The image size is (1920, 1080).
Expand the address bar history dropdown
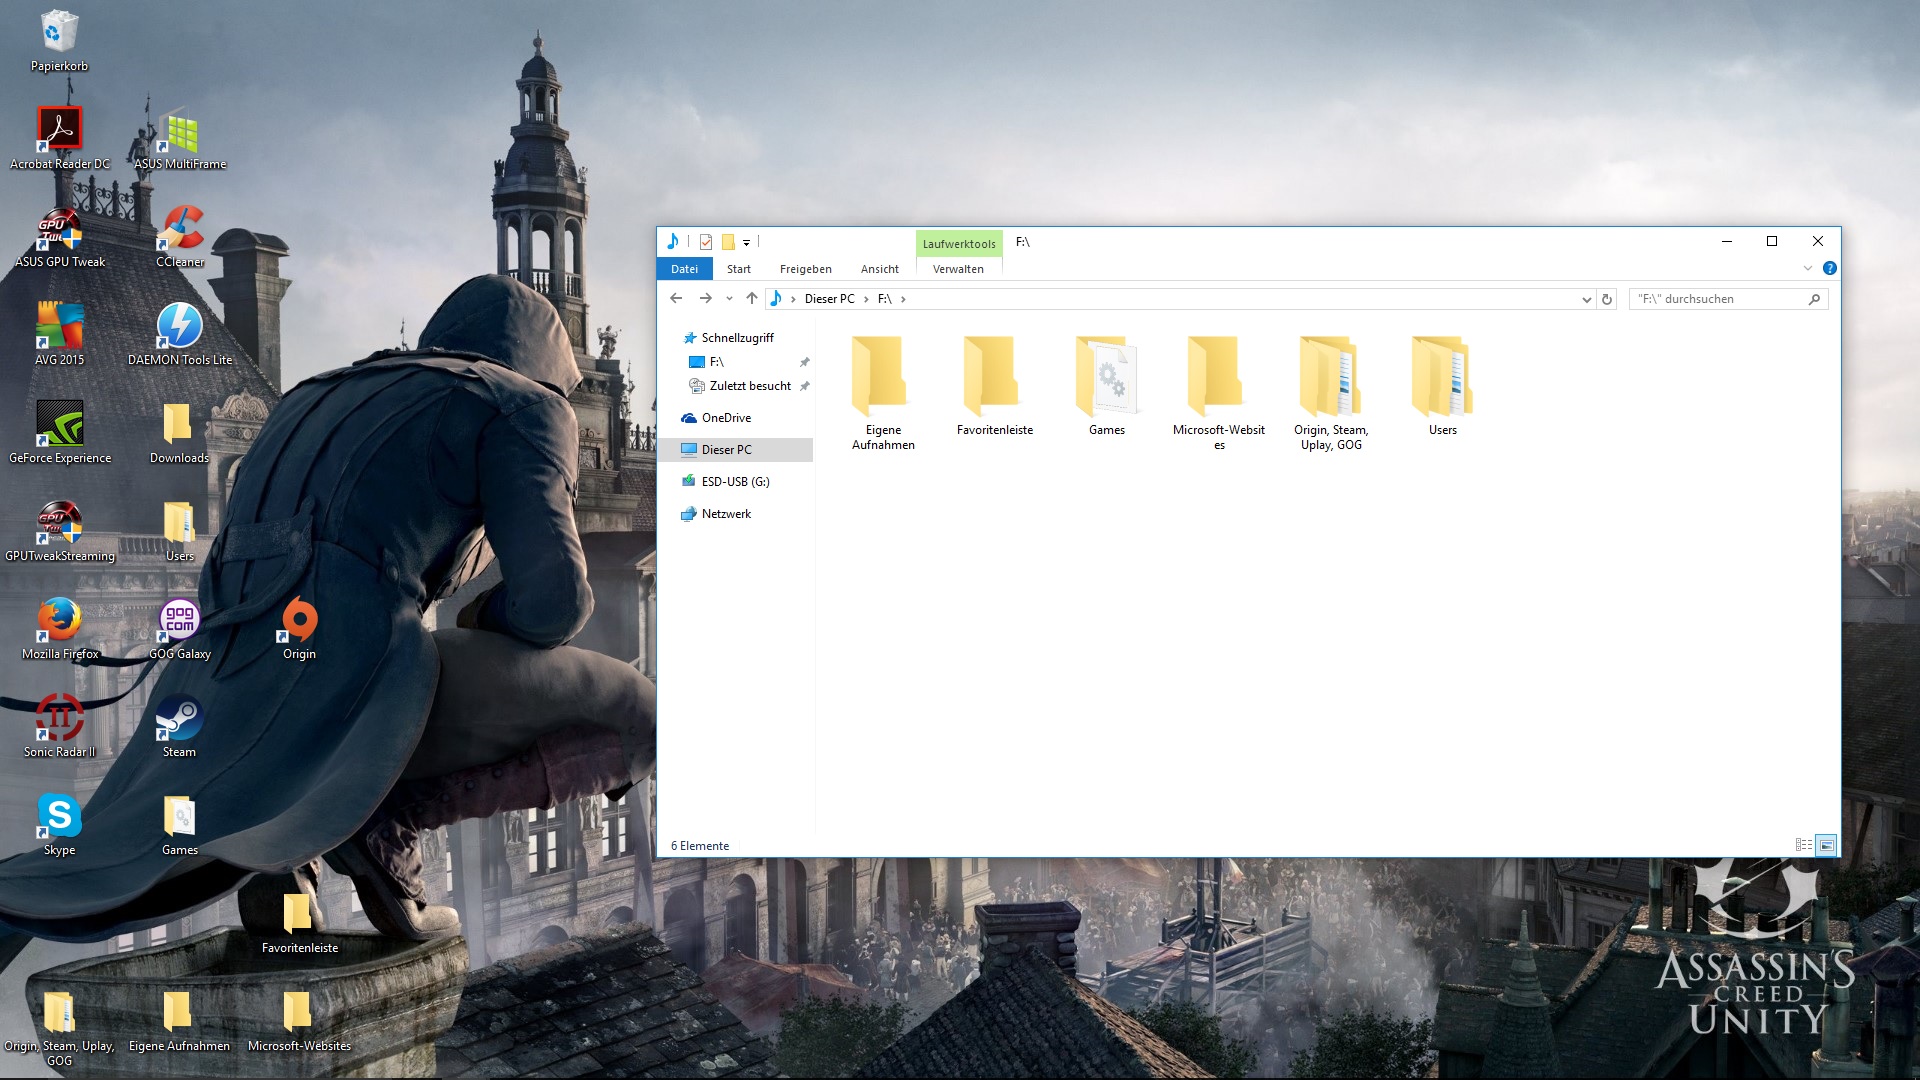(x=1586, y=299)
